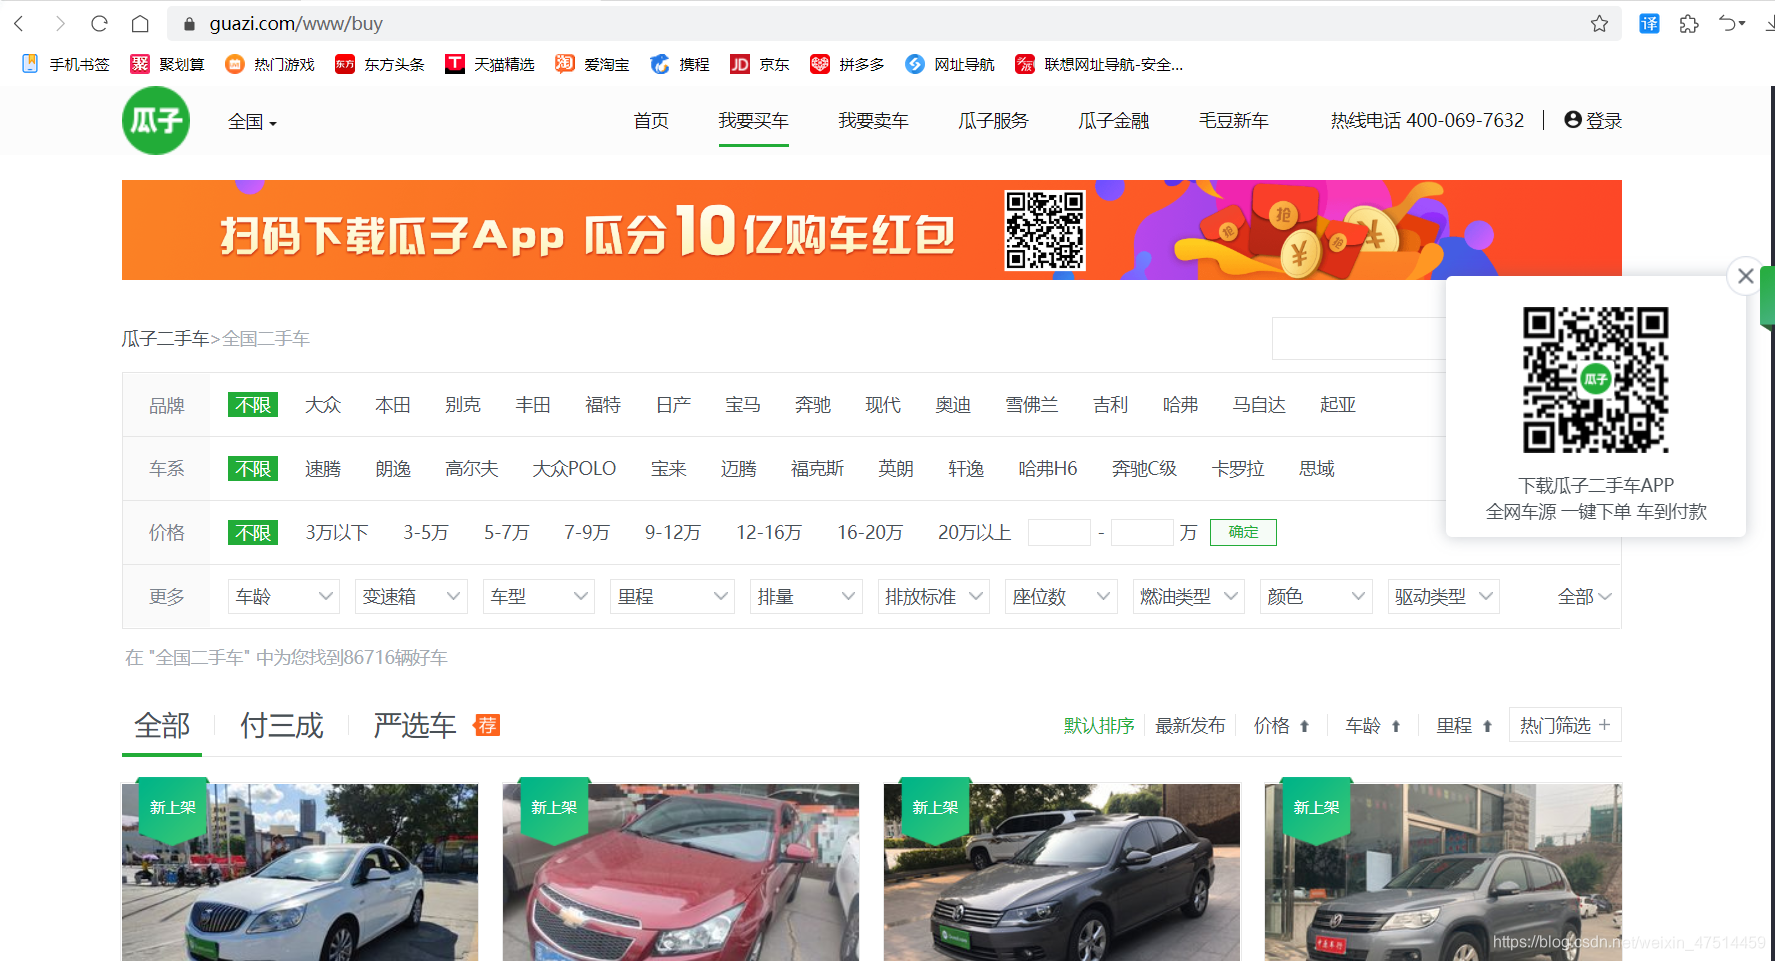Open 聚划算 bookmark
Viewport: 1775px width, 961px height.
pyautogui.click(x=167, y=64)
